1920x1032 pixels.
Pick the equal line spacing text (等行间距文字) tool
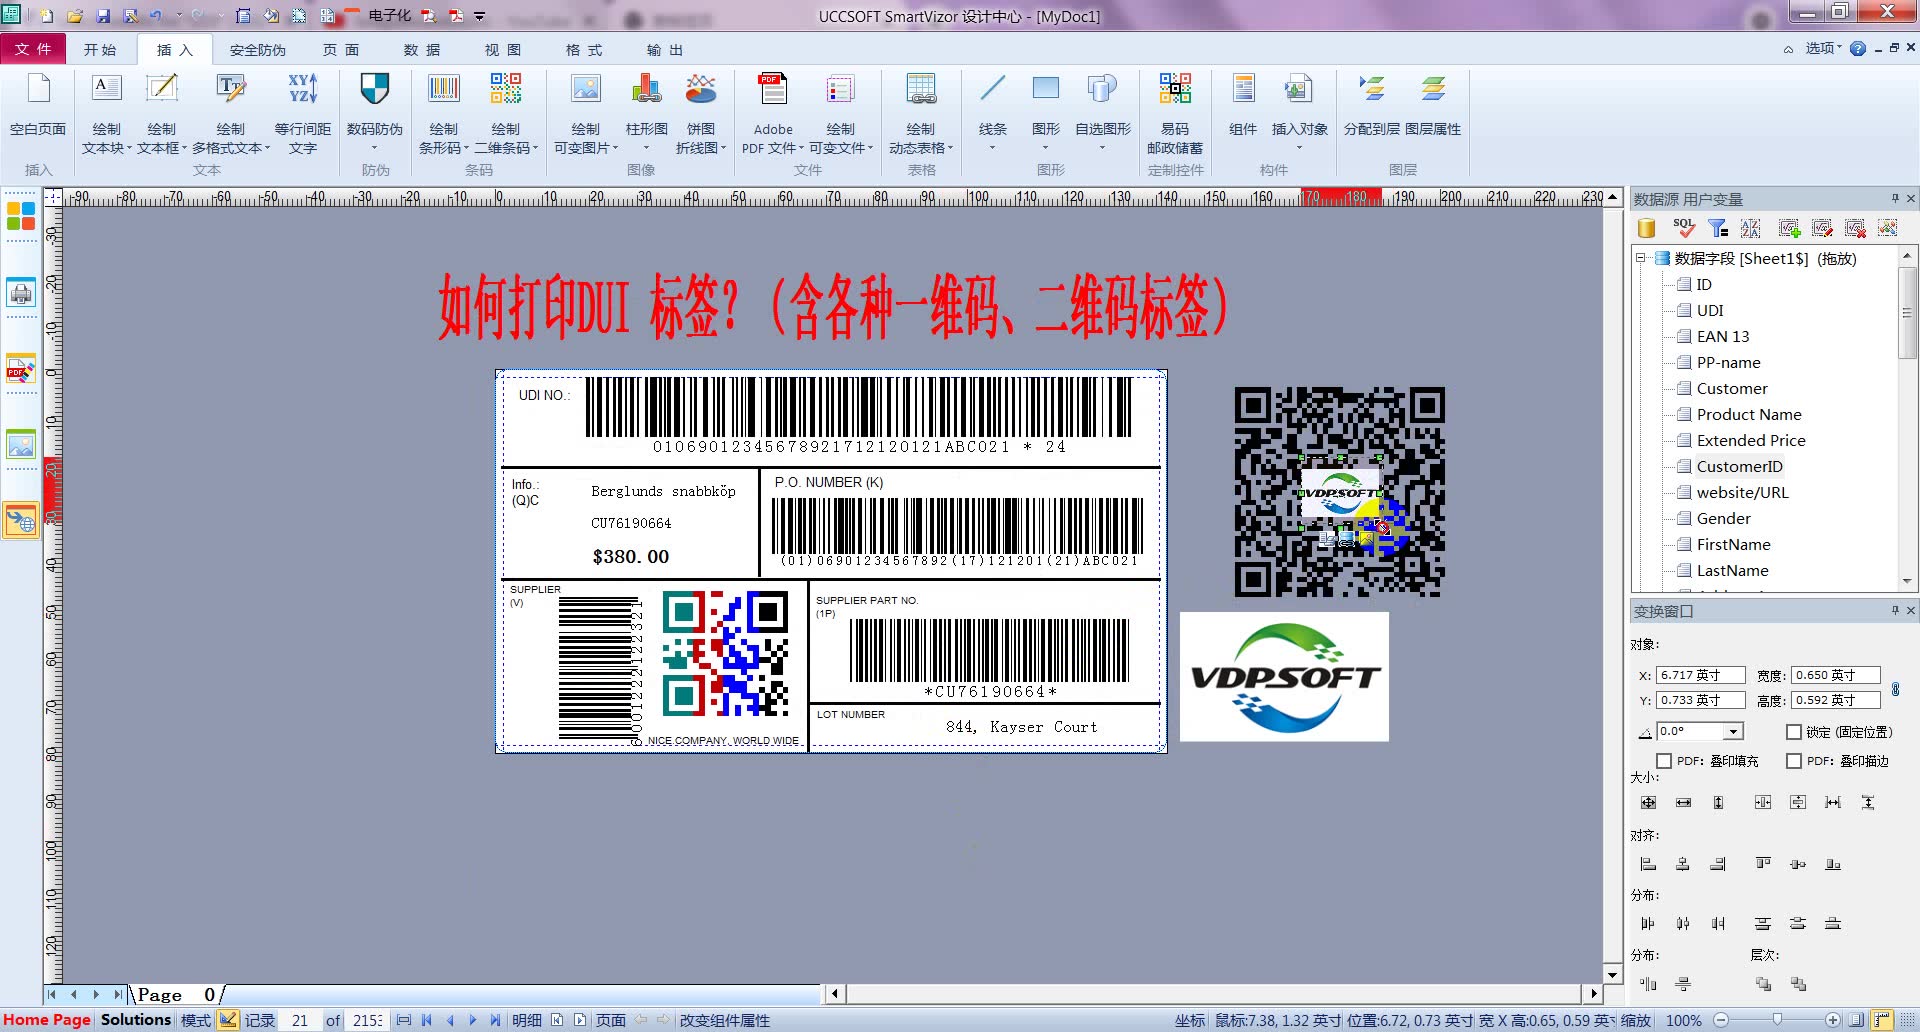303,112
